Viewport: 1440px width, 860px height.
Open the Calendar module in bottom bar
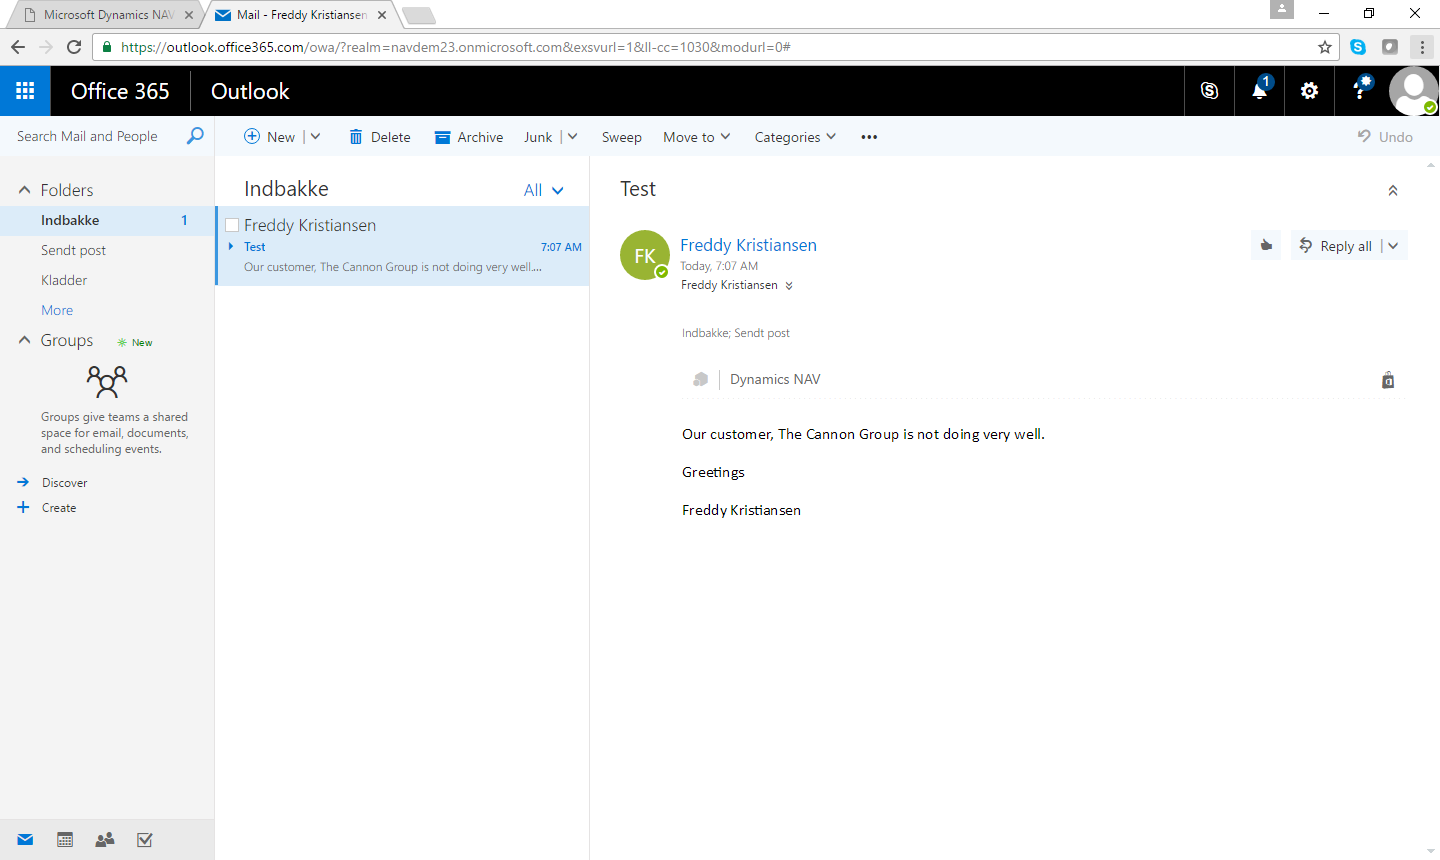[x=65, y=840]
